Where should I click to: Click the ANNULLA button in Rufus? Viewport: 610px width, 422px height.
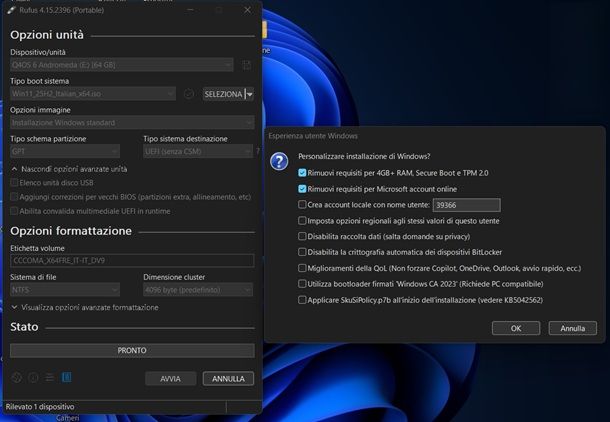[228, 379]
